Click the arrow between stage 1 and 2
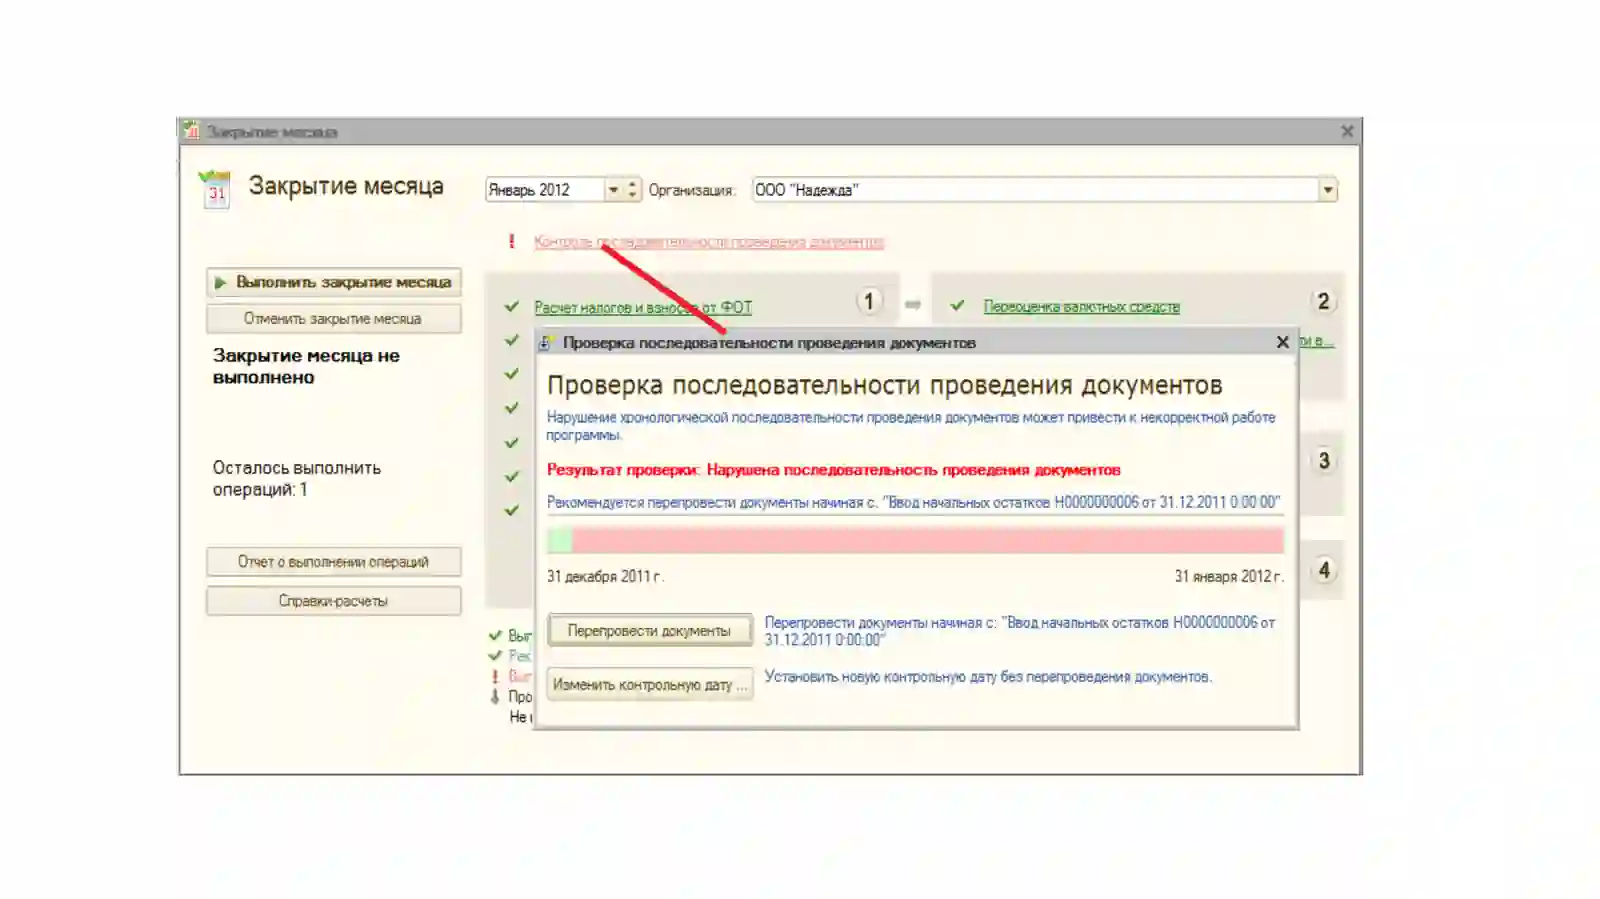 pyautogui.click(x=913, y=304)
